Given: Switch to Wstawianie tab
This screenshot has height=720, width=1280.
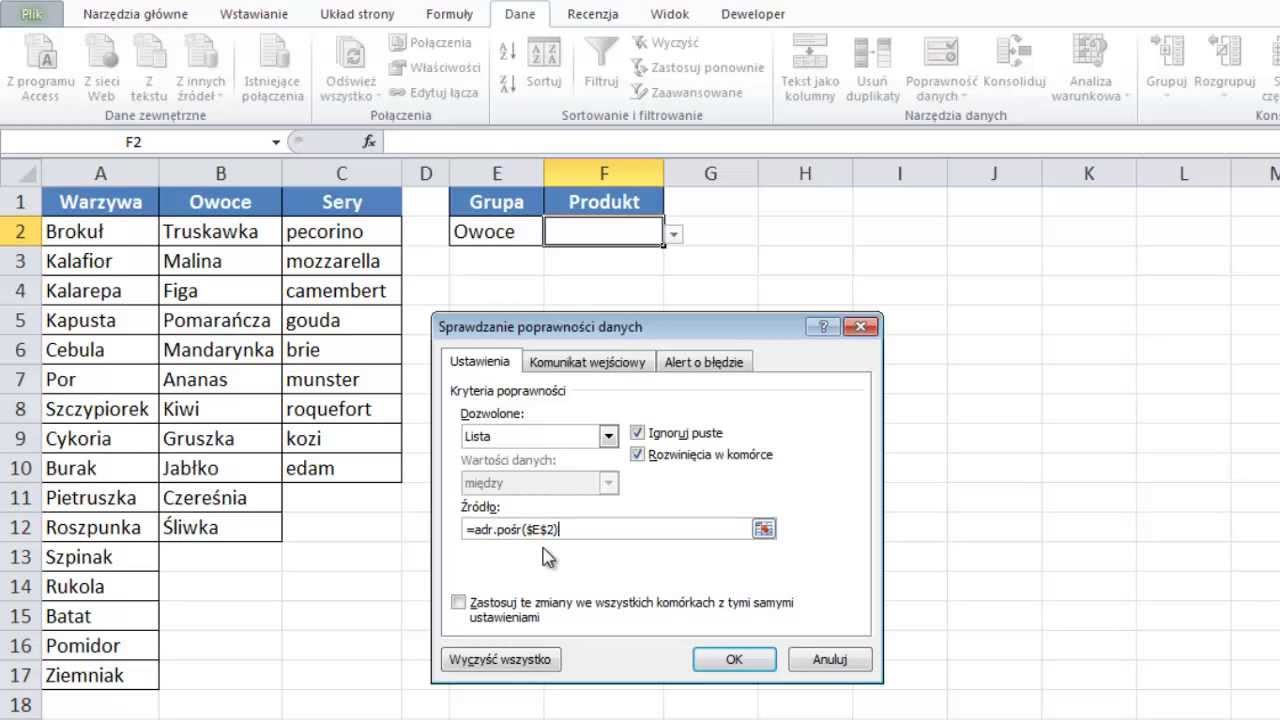Looking at the screenshot, I should tap(252, 14).
